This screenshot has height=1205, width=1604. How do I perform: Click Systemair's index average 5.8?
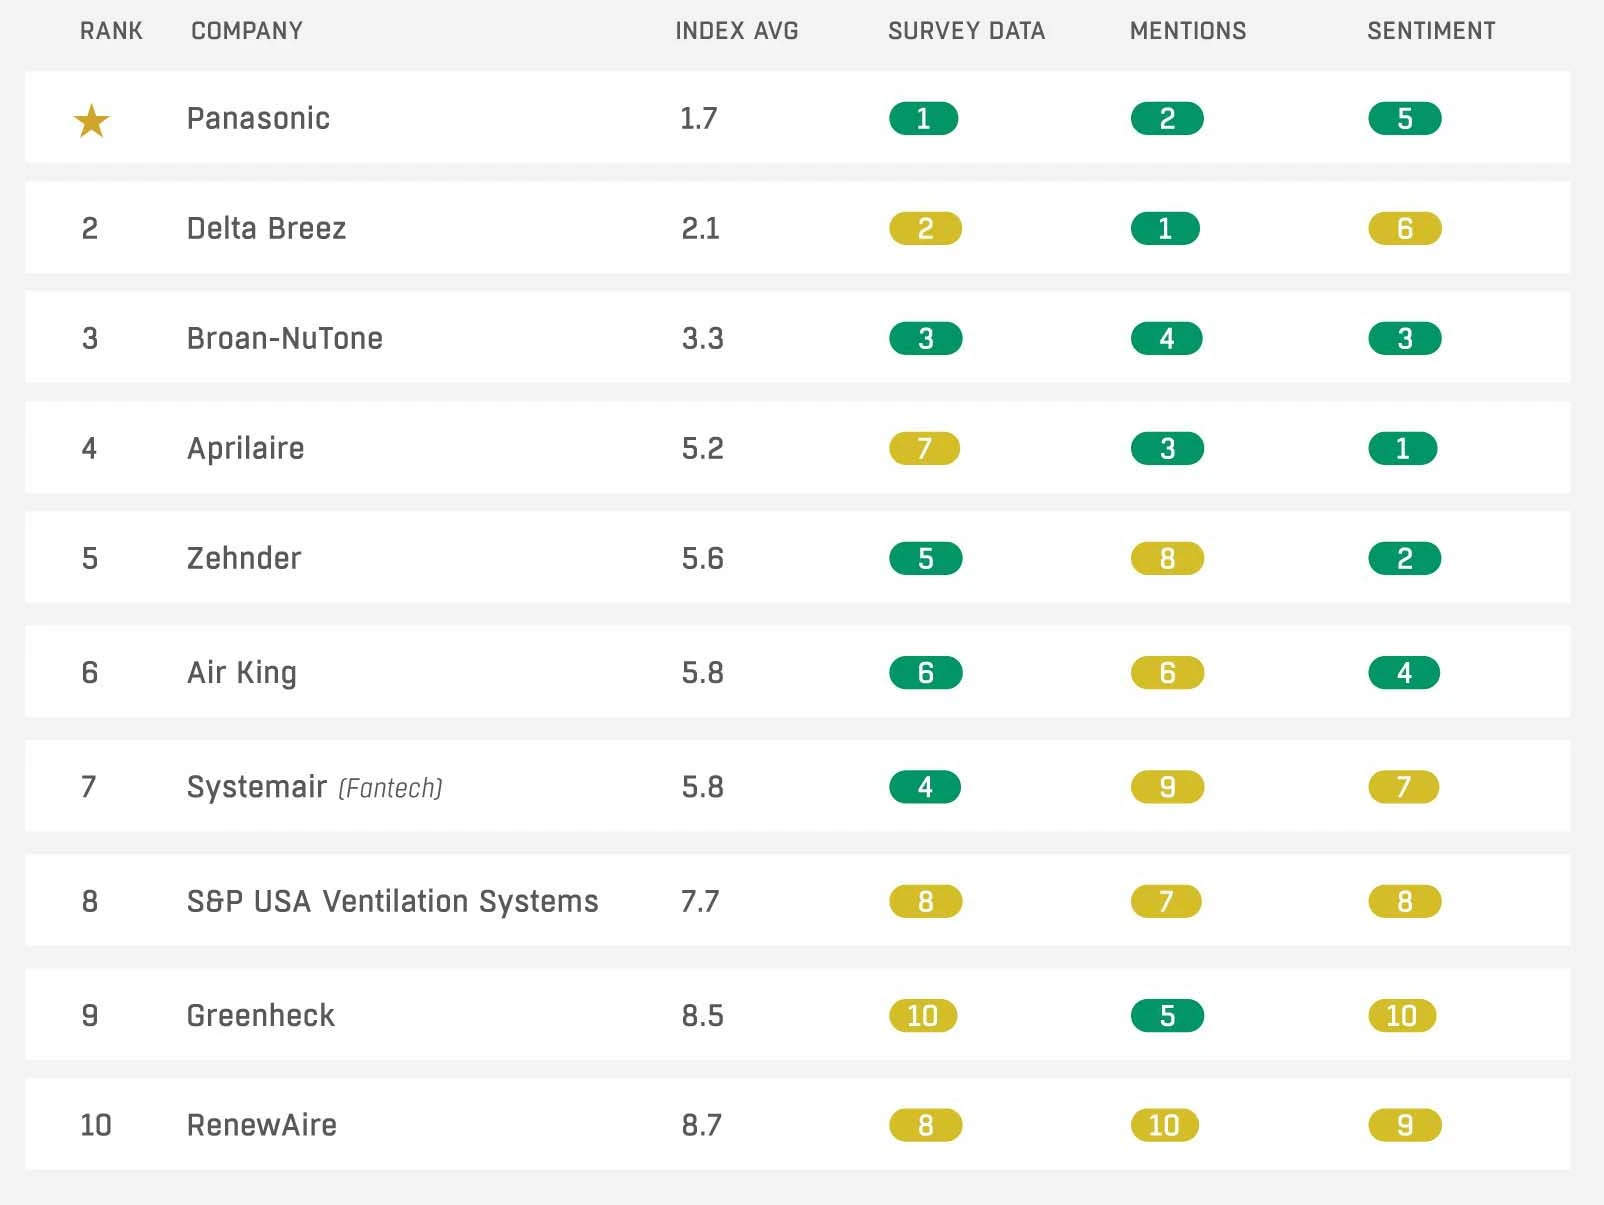703,787
